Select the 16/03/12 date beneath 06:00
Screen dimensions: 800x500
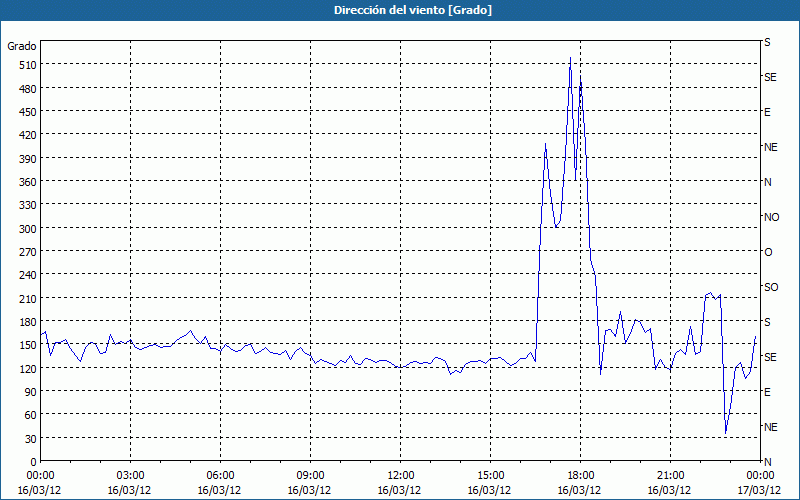[x=219, y=490]
